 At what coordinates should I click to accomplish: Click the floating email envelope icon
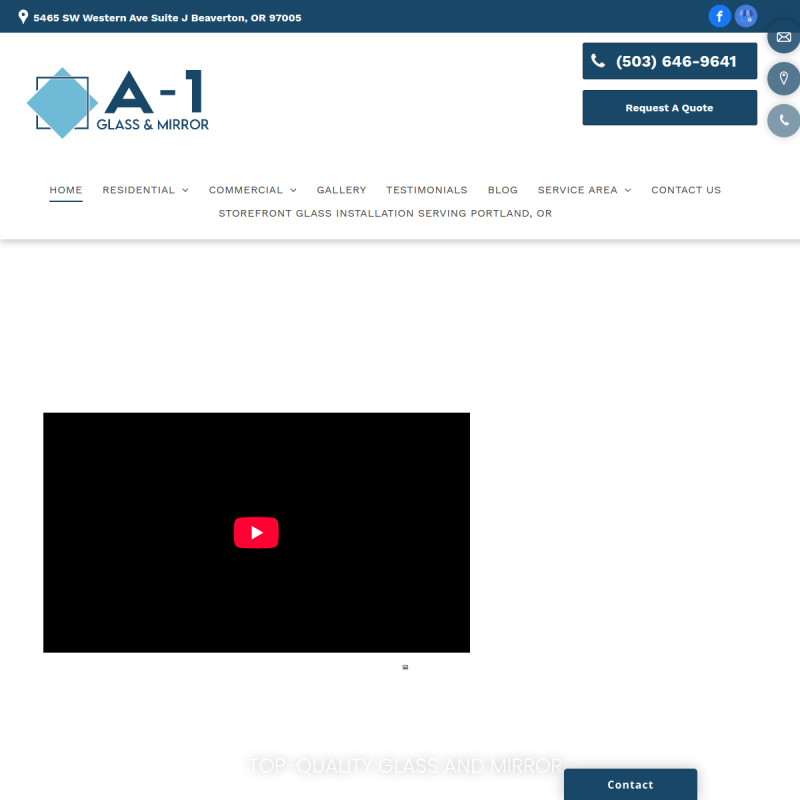pos(784,37)
